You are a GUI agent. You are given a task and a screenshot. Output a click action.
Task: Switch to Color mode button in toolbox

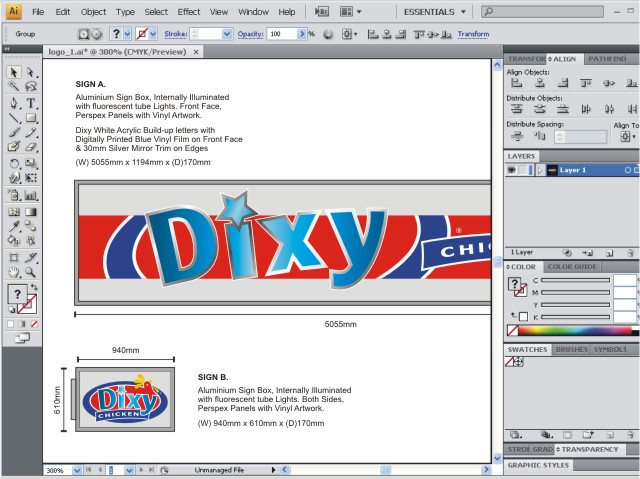(x=10, y=324)
